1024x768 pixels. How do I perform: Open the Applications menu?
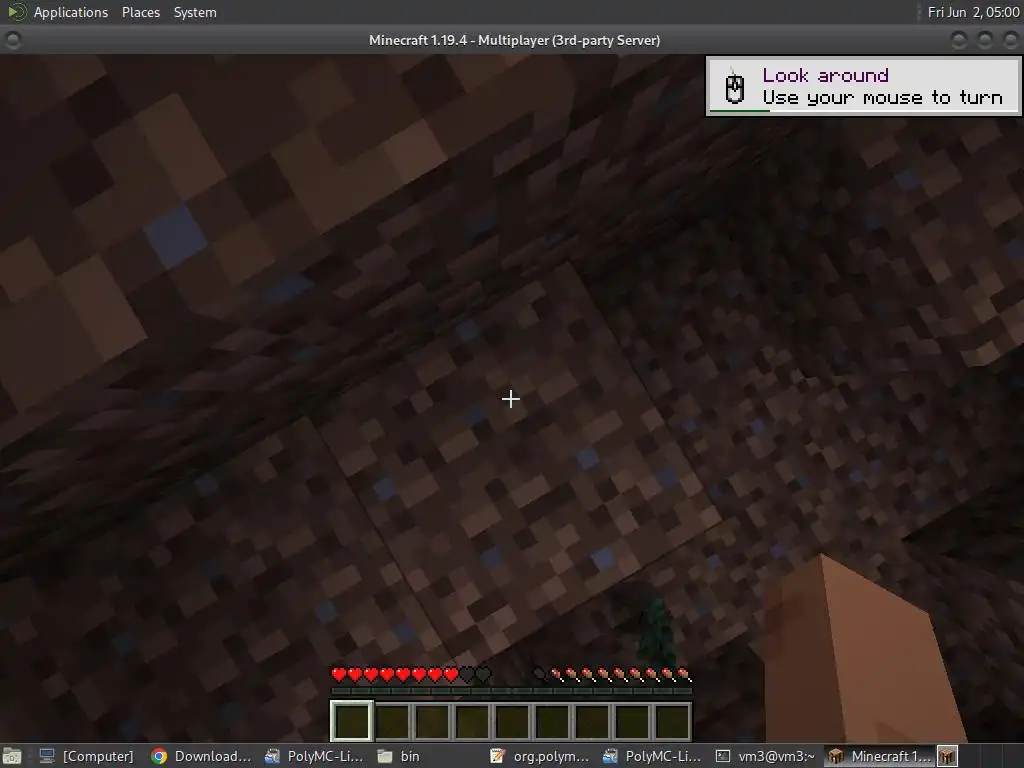point(71,12)
